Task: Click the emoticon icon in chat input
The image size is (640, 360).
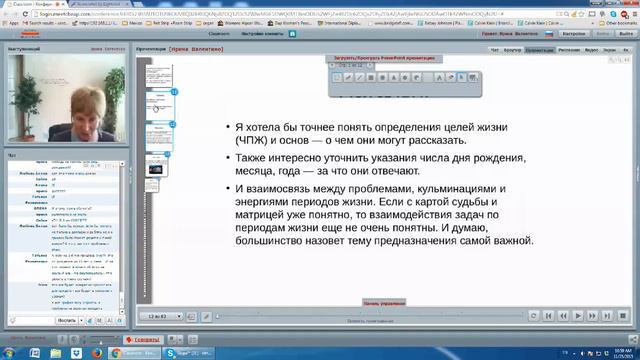Action: click(x=13, y=321)
